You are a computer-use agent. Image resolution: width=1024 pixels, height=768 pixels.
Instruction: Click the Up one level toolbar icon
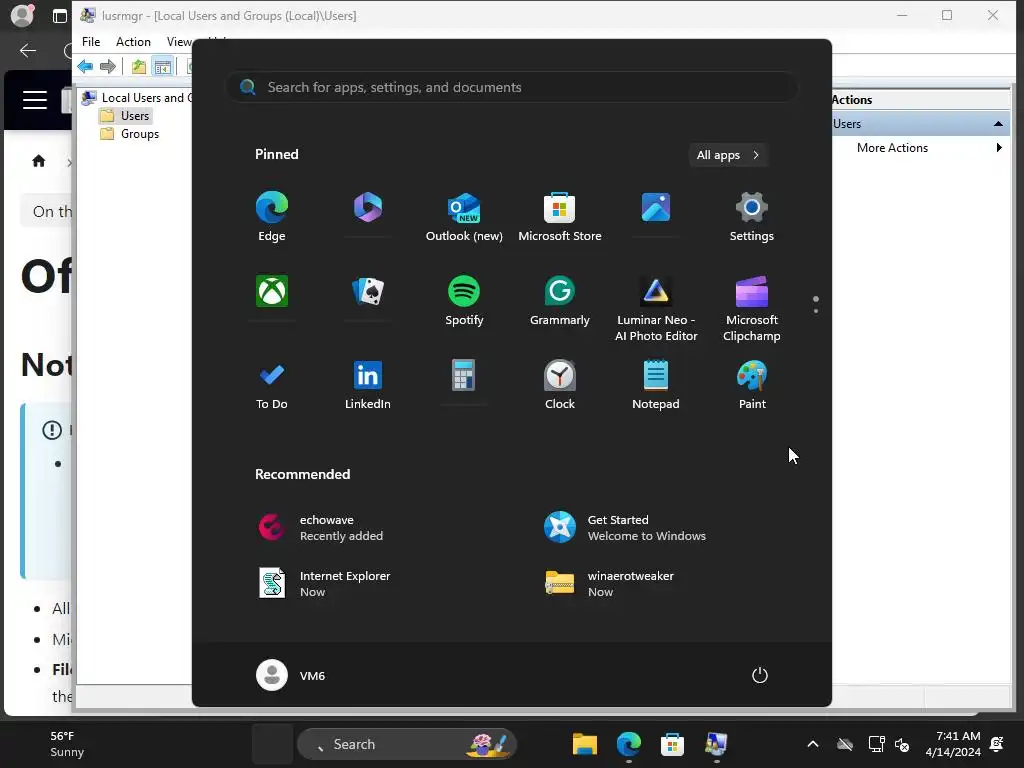pyautogui.click(x=138, y=66)
